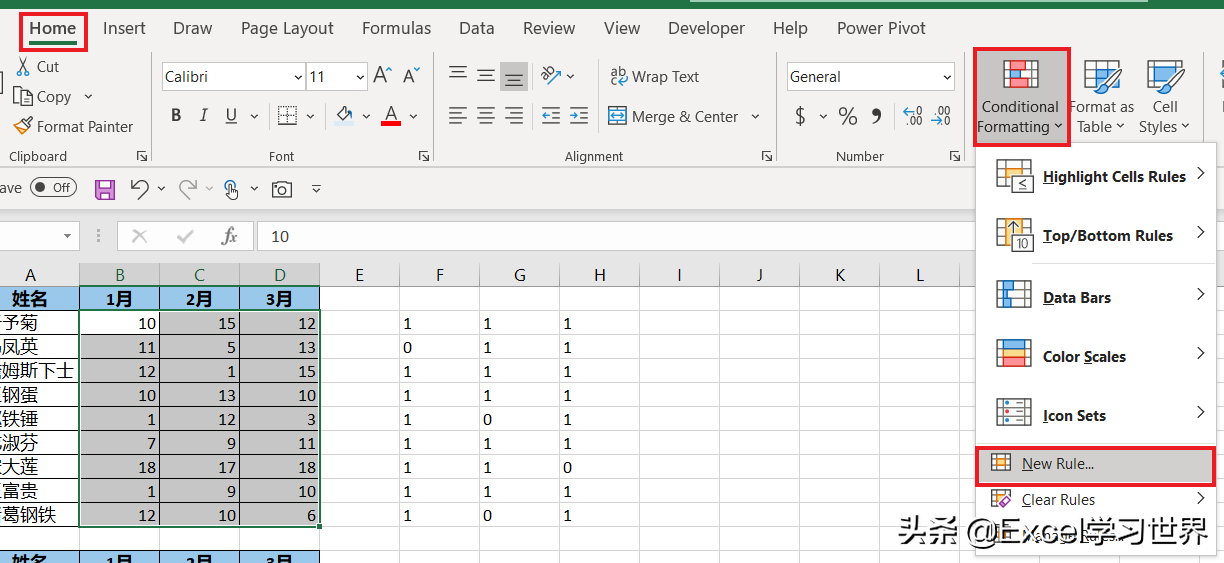Open Color Scales submenu
This screenshot has width=1224, height=563.
click(x=1096, y=356)
